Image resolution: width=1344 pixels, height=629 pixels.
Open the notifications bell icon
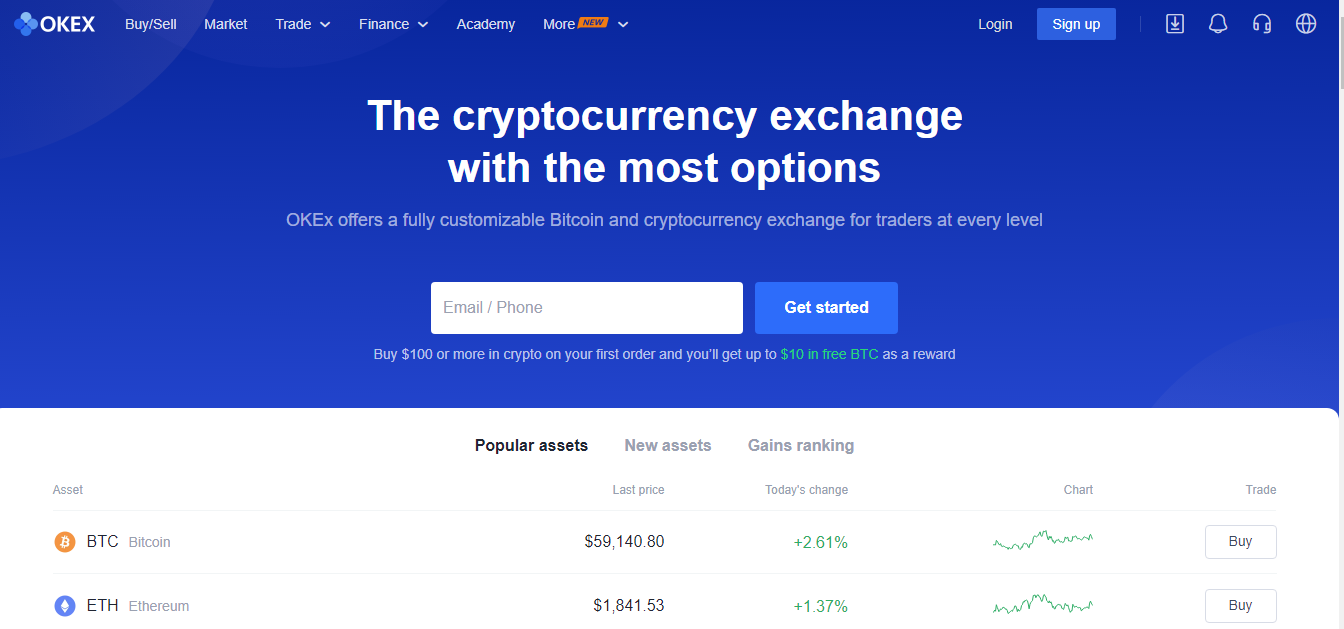tap(1218, 24)
